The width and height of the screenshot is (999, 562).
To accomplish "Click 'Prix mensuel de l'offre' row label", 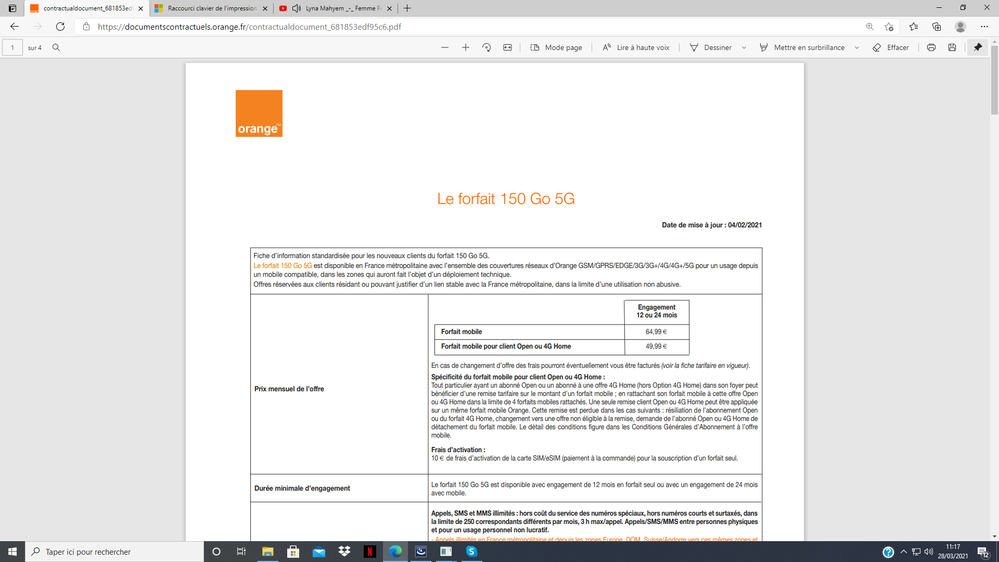I will point(289,389).
